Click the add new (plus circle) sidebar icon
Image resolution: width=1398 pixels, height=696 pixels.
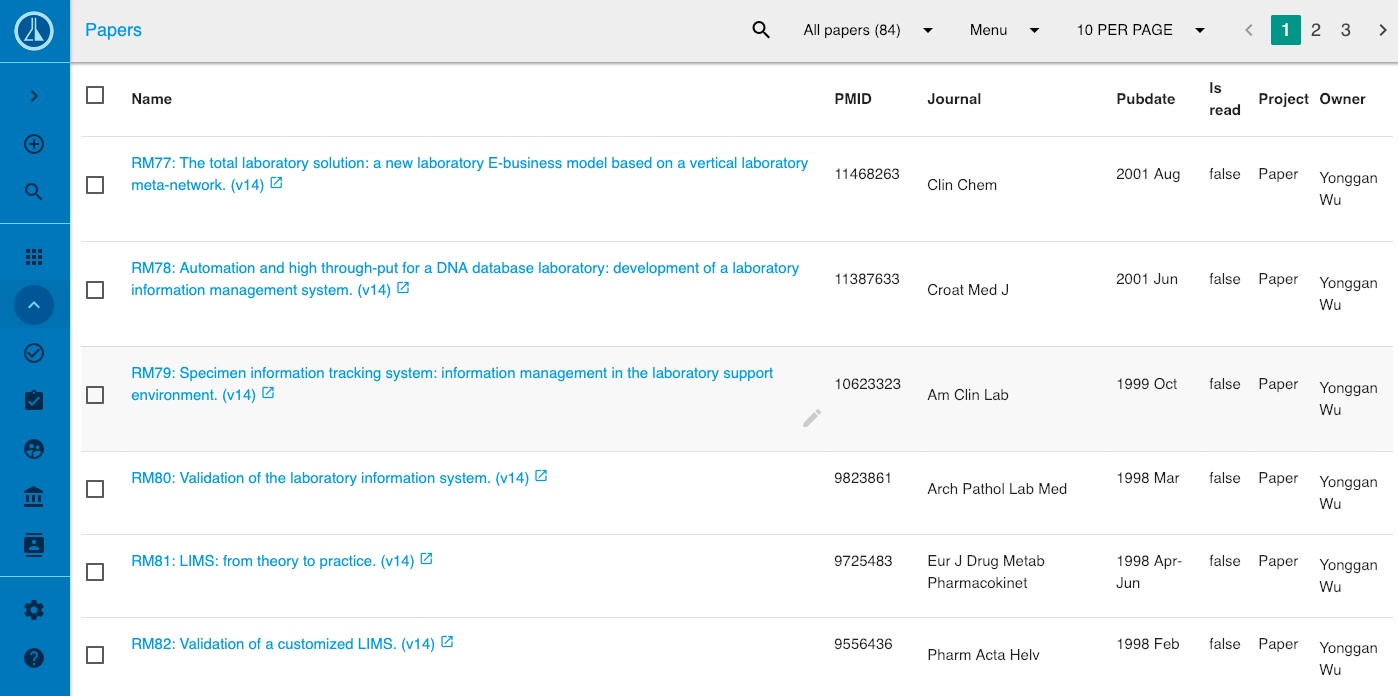[34, 144]
